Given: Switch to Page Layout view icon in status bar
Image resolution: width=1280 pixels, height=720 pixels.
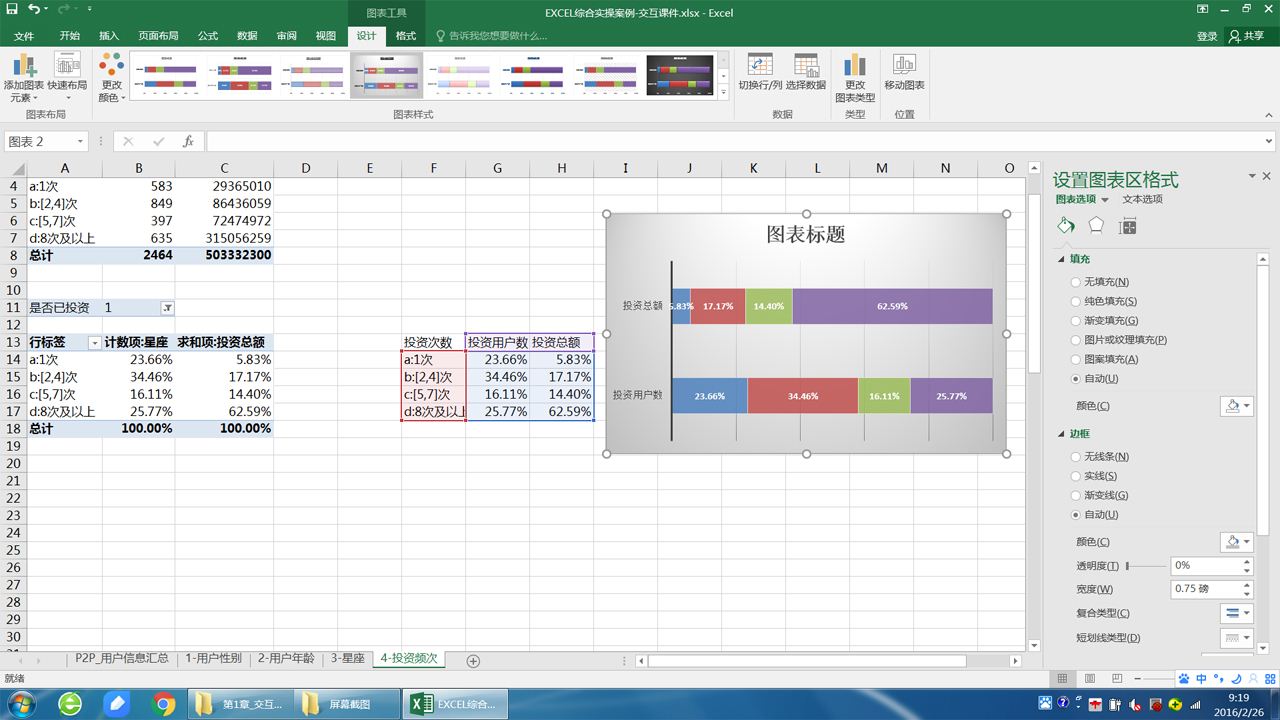Looking at the screenshot, I should tap(1089, 678).
